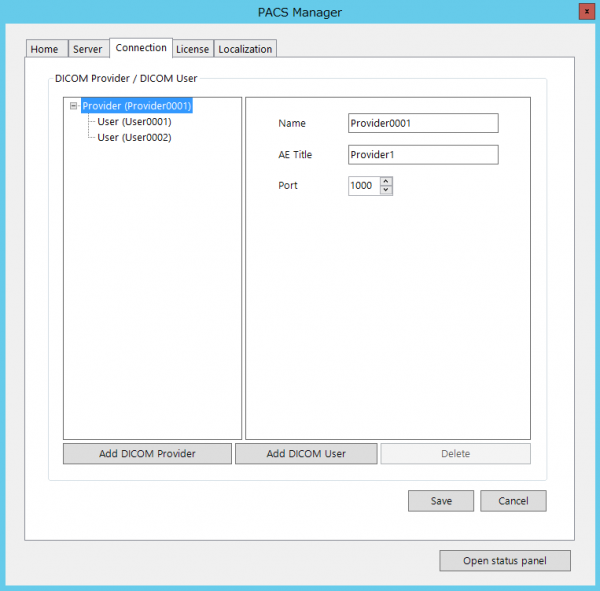This screenshot has width=600, height=591.
Task: Decrease the Port value with down arrow
Action: click(x=386, y=190)
